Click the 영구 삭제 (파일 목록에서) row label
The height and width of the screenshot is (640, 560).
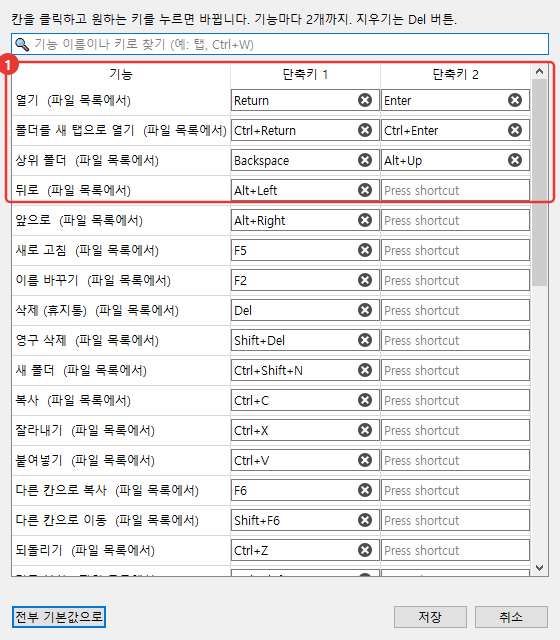pyautogui.click(x=87, y=340)
